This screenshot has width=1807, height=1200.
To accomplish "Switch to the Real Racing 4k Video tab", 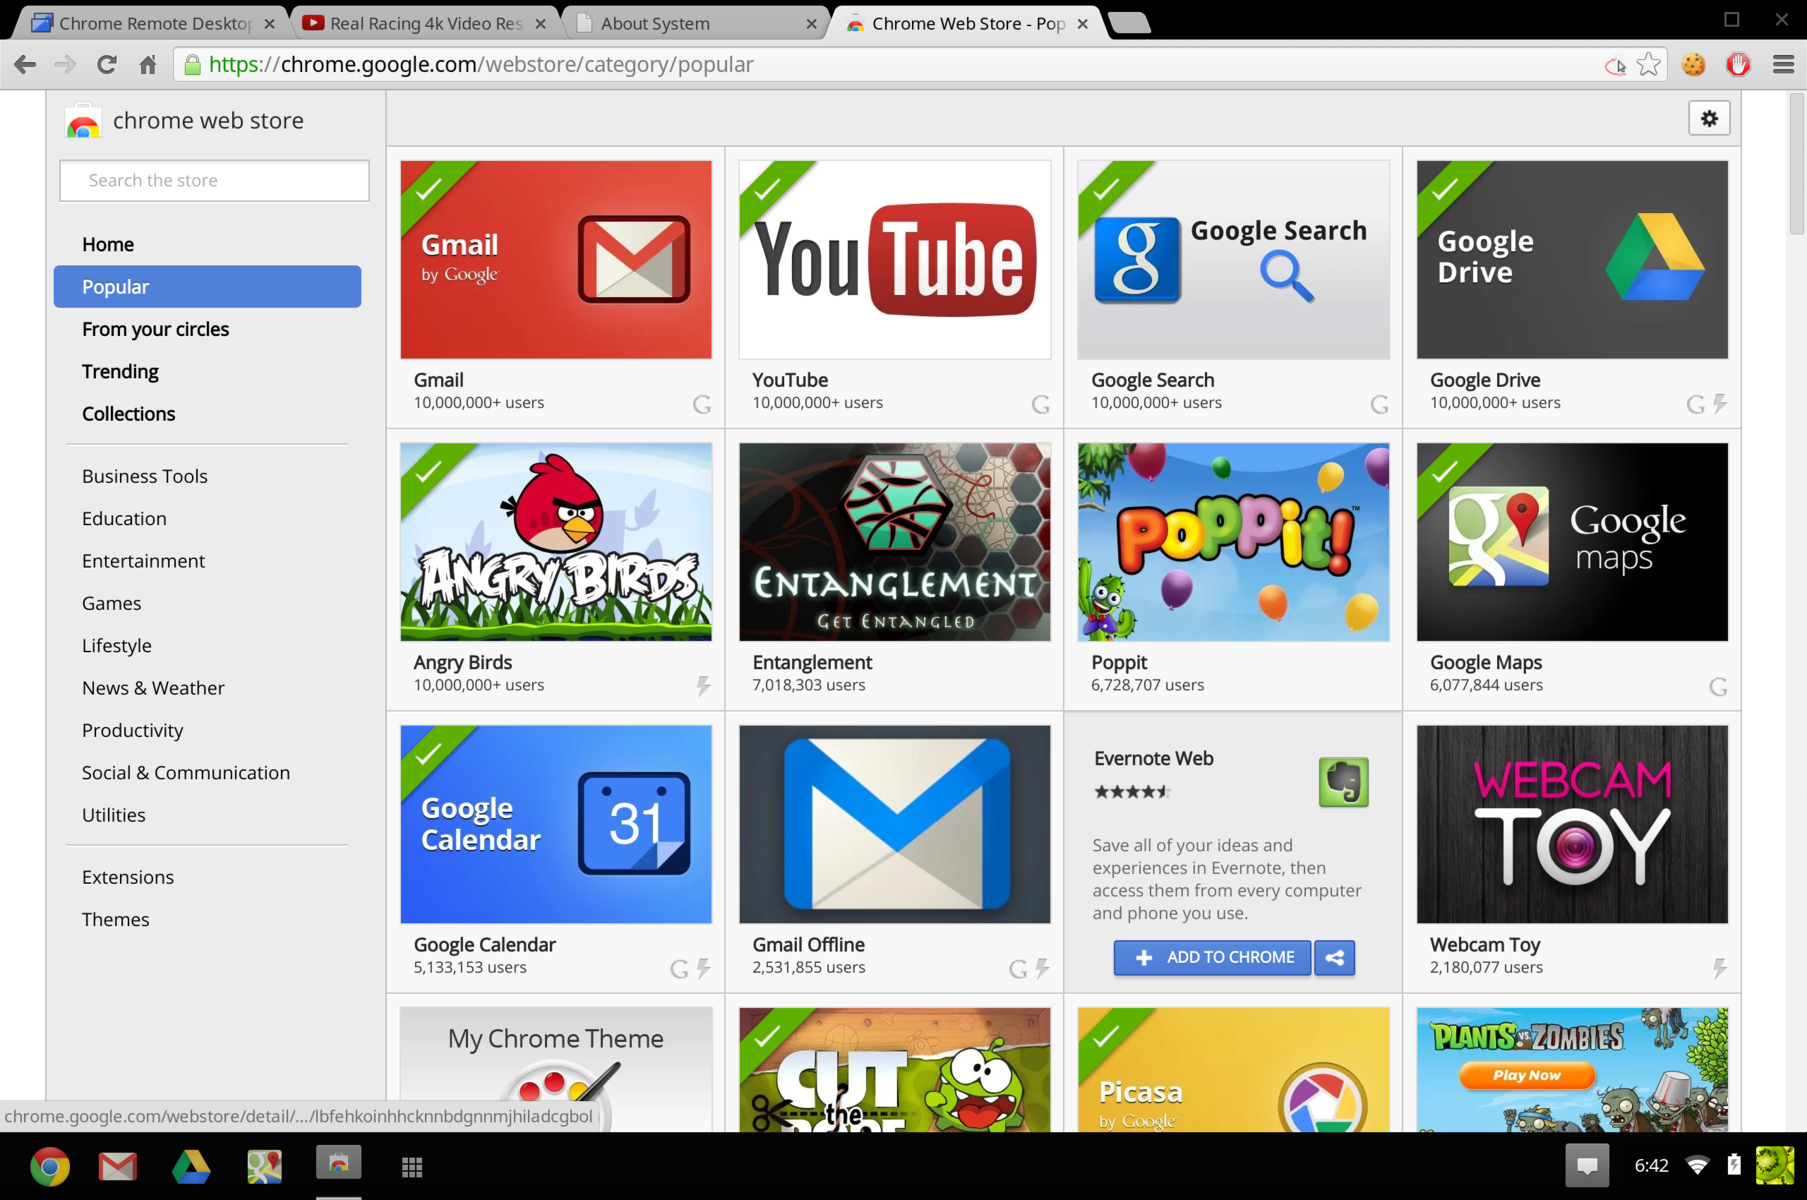I will [426, 23].
